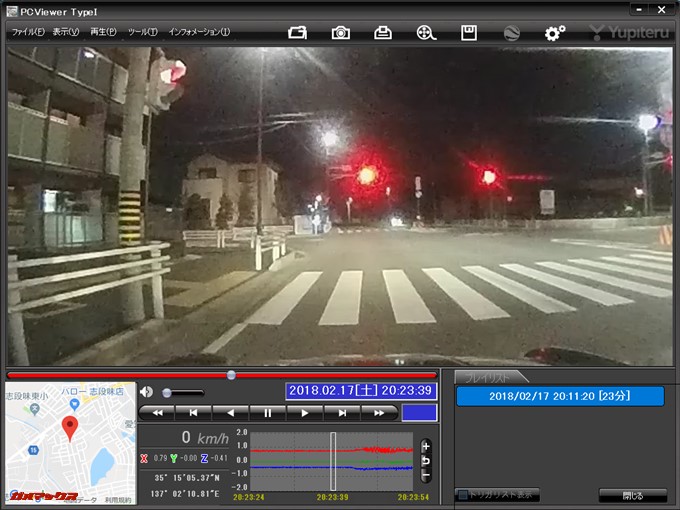Open the folder icon in toolbar
Image resolution: width=680 pixels, height=510 pixels.
tap(298, 32)
